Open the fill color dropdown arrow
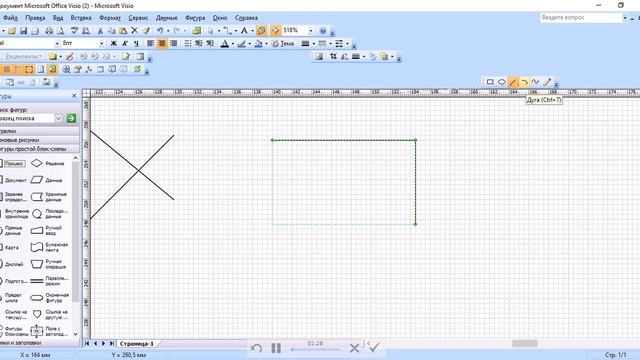This screenshot has width=640, height=360. tap(266, 43)
